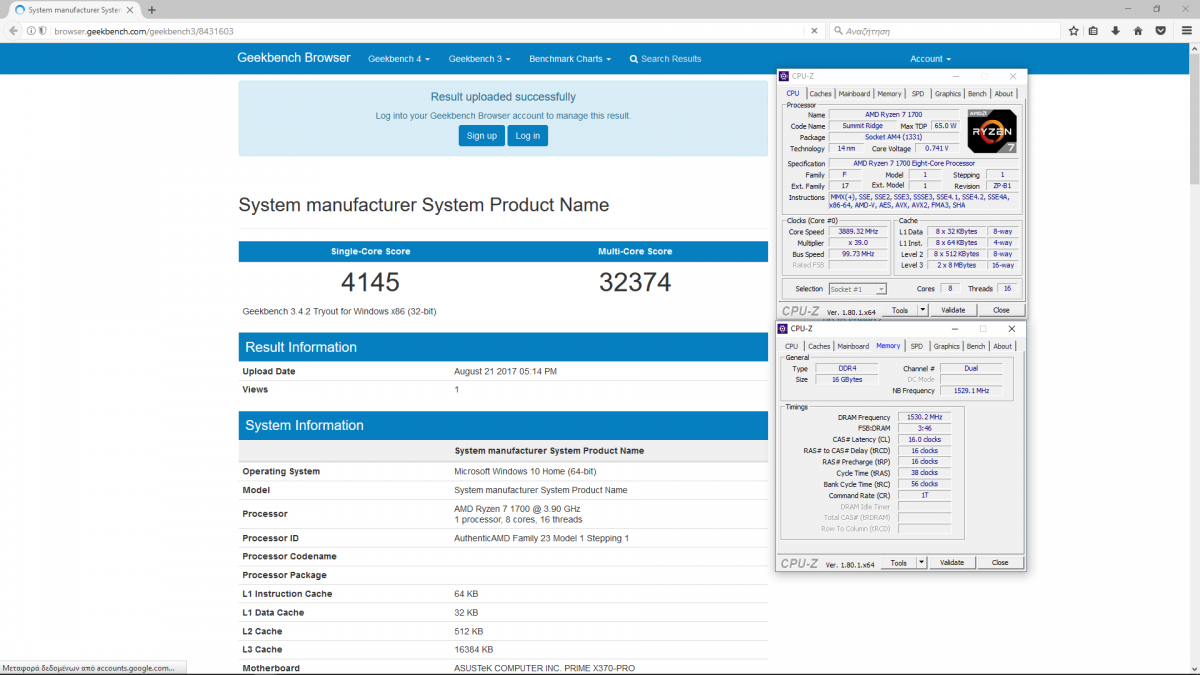Expand the Geekbench 4 dropdown menu
Screen dimensions: 1200x675
click(399, 59)
